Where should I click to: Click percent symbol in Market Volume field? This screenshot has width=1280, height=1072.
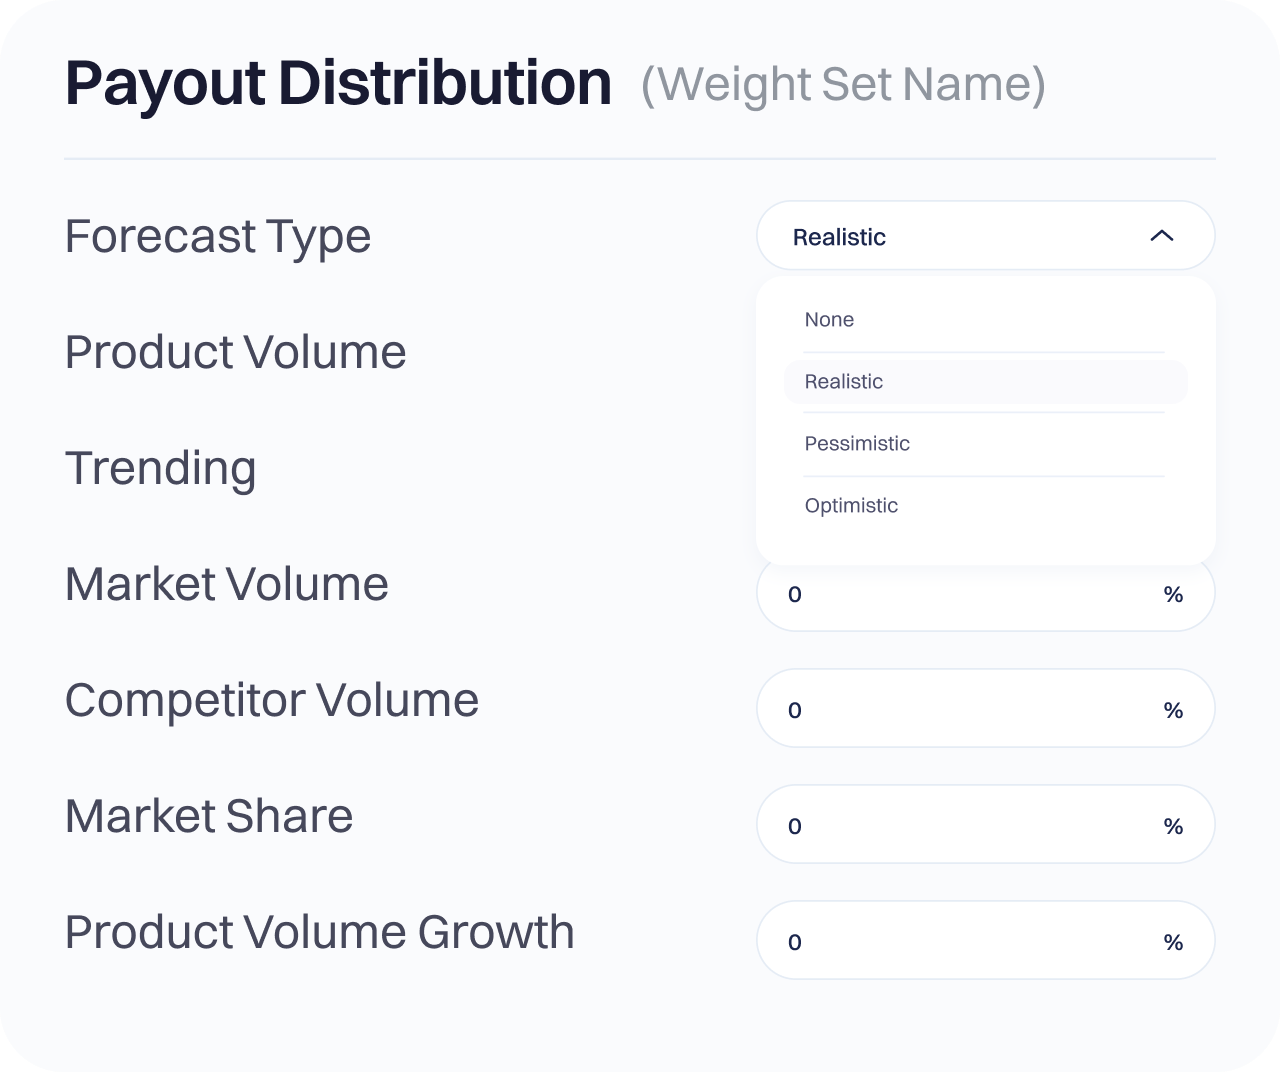pyautogui.click(x=1173, y=595)
